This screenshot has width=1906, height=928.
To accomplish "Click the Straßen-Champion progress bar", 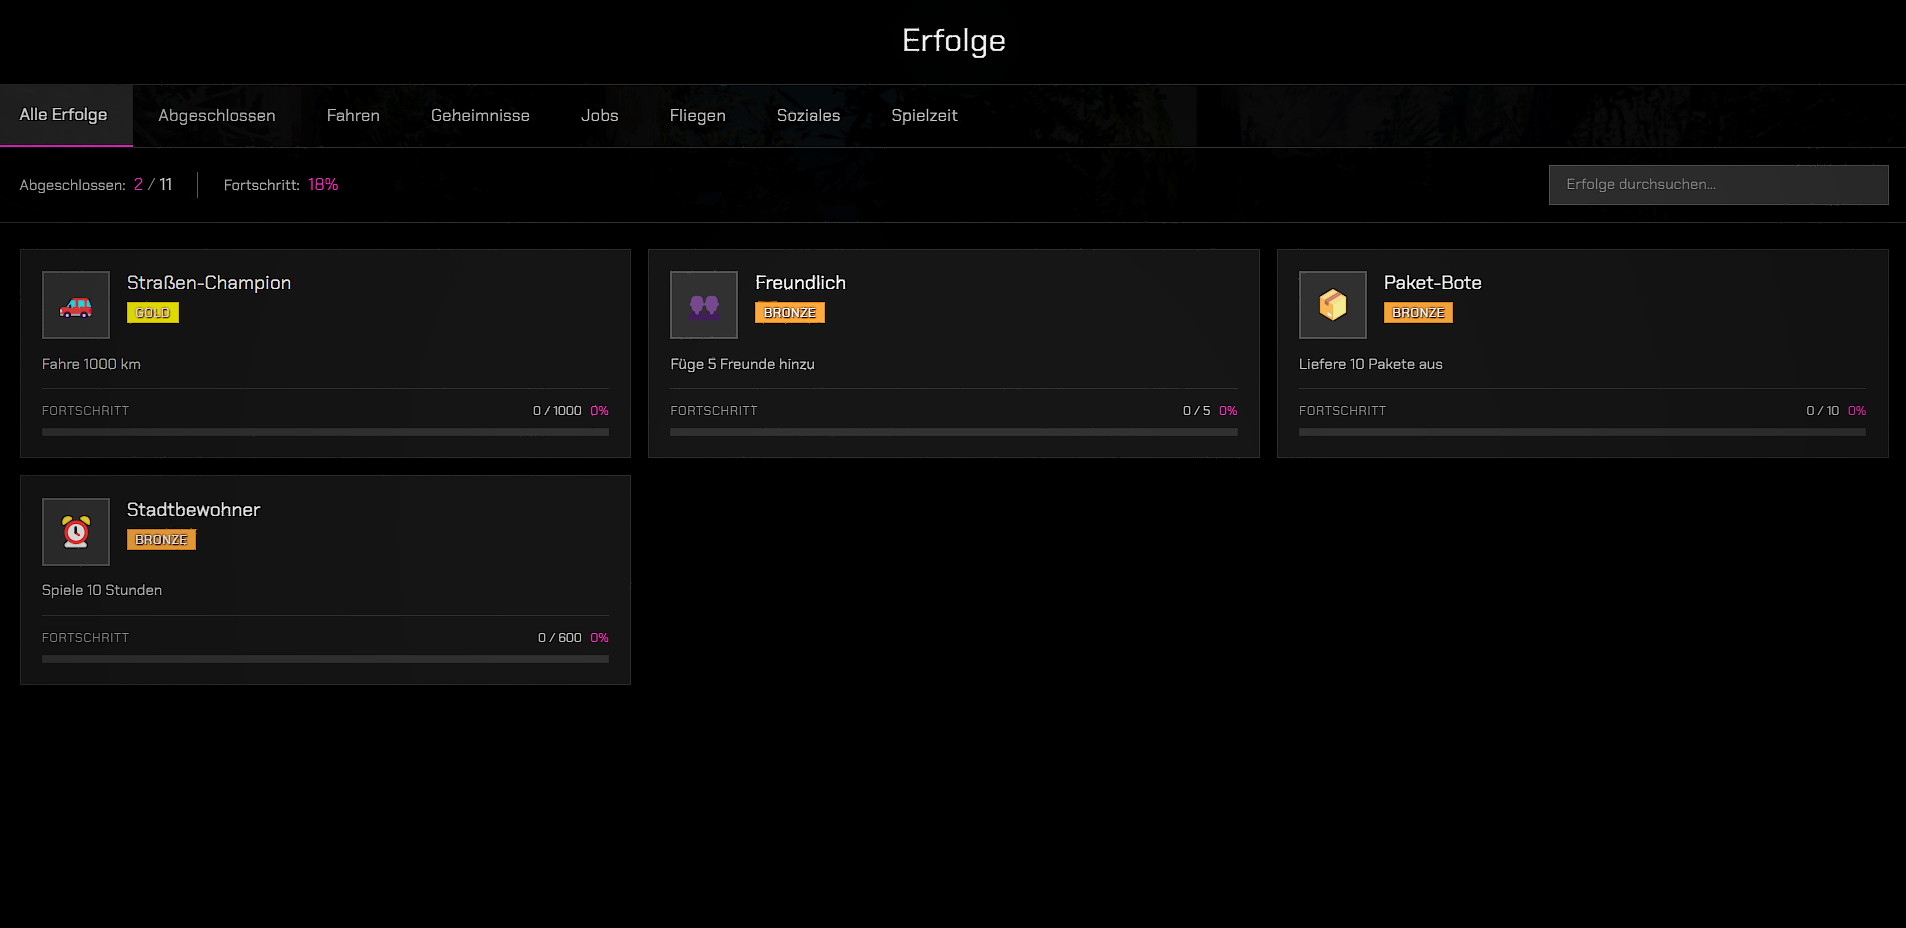I will point(325,432).
